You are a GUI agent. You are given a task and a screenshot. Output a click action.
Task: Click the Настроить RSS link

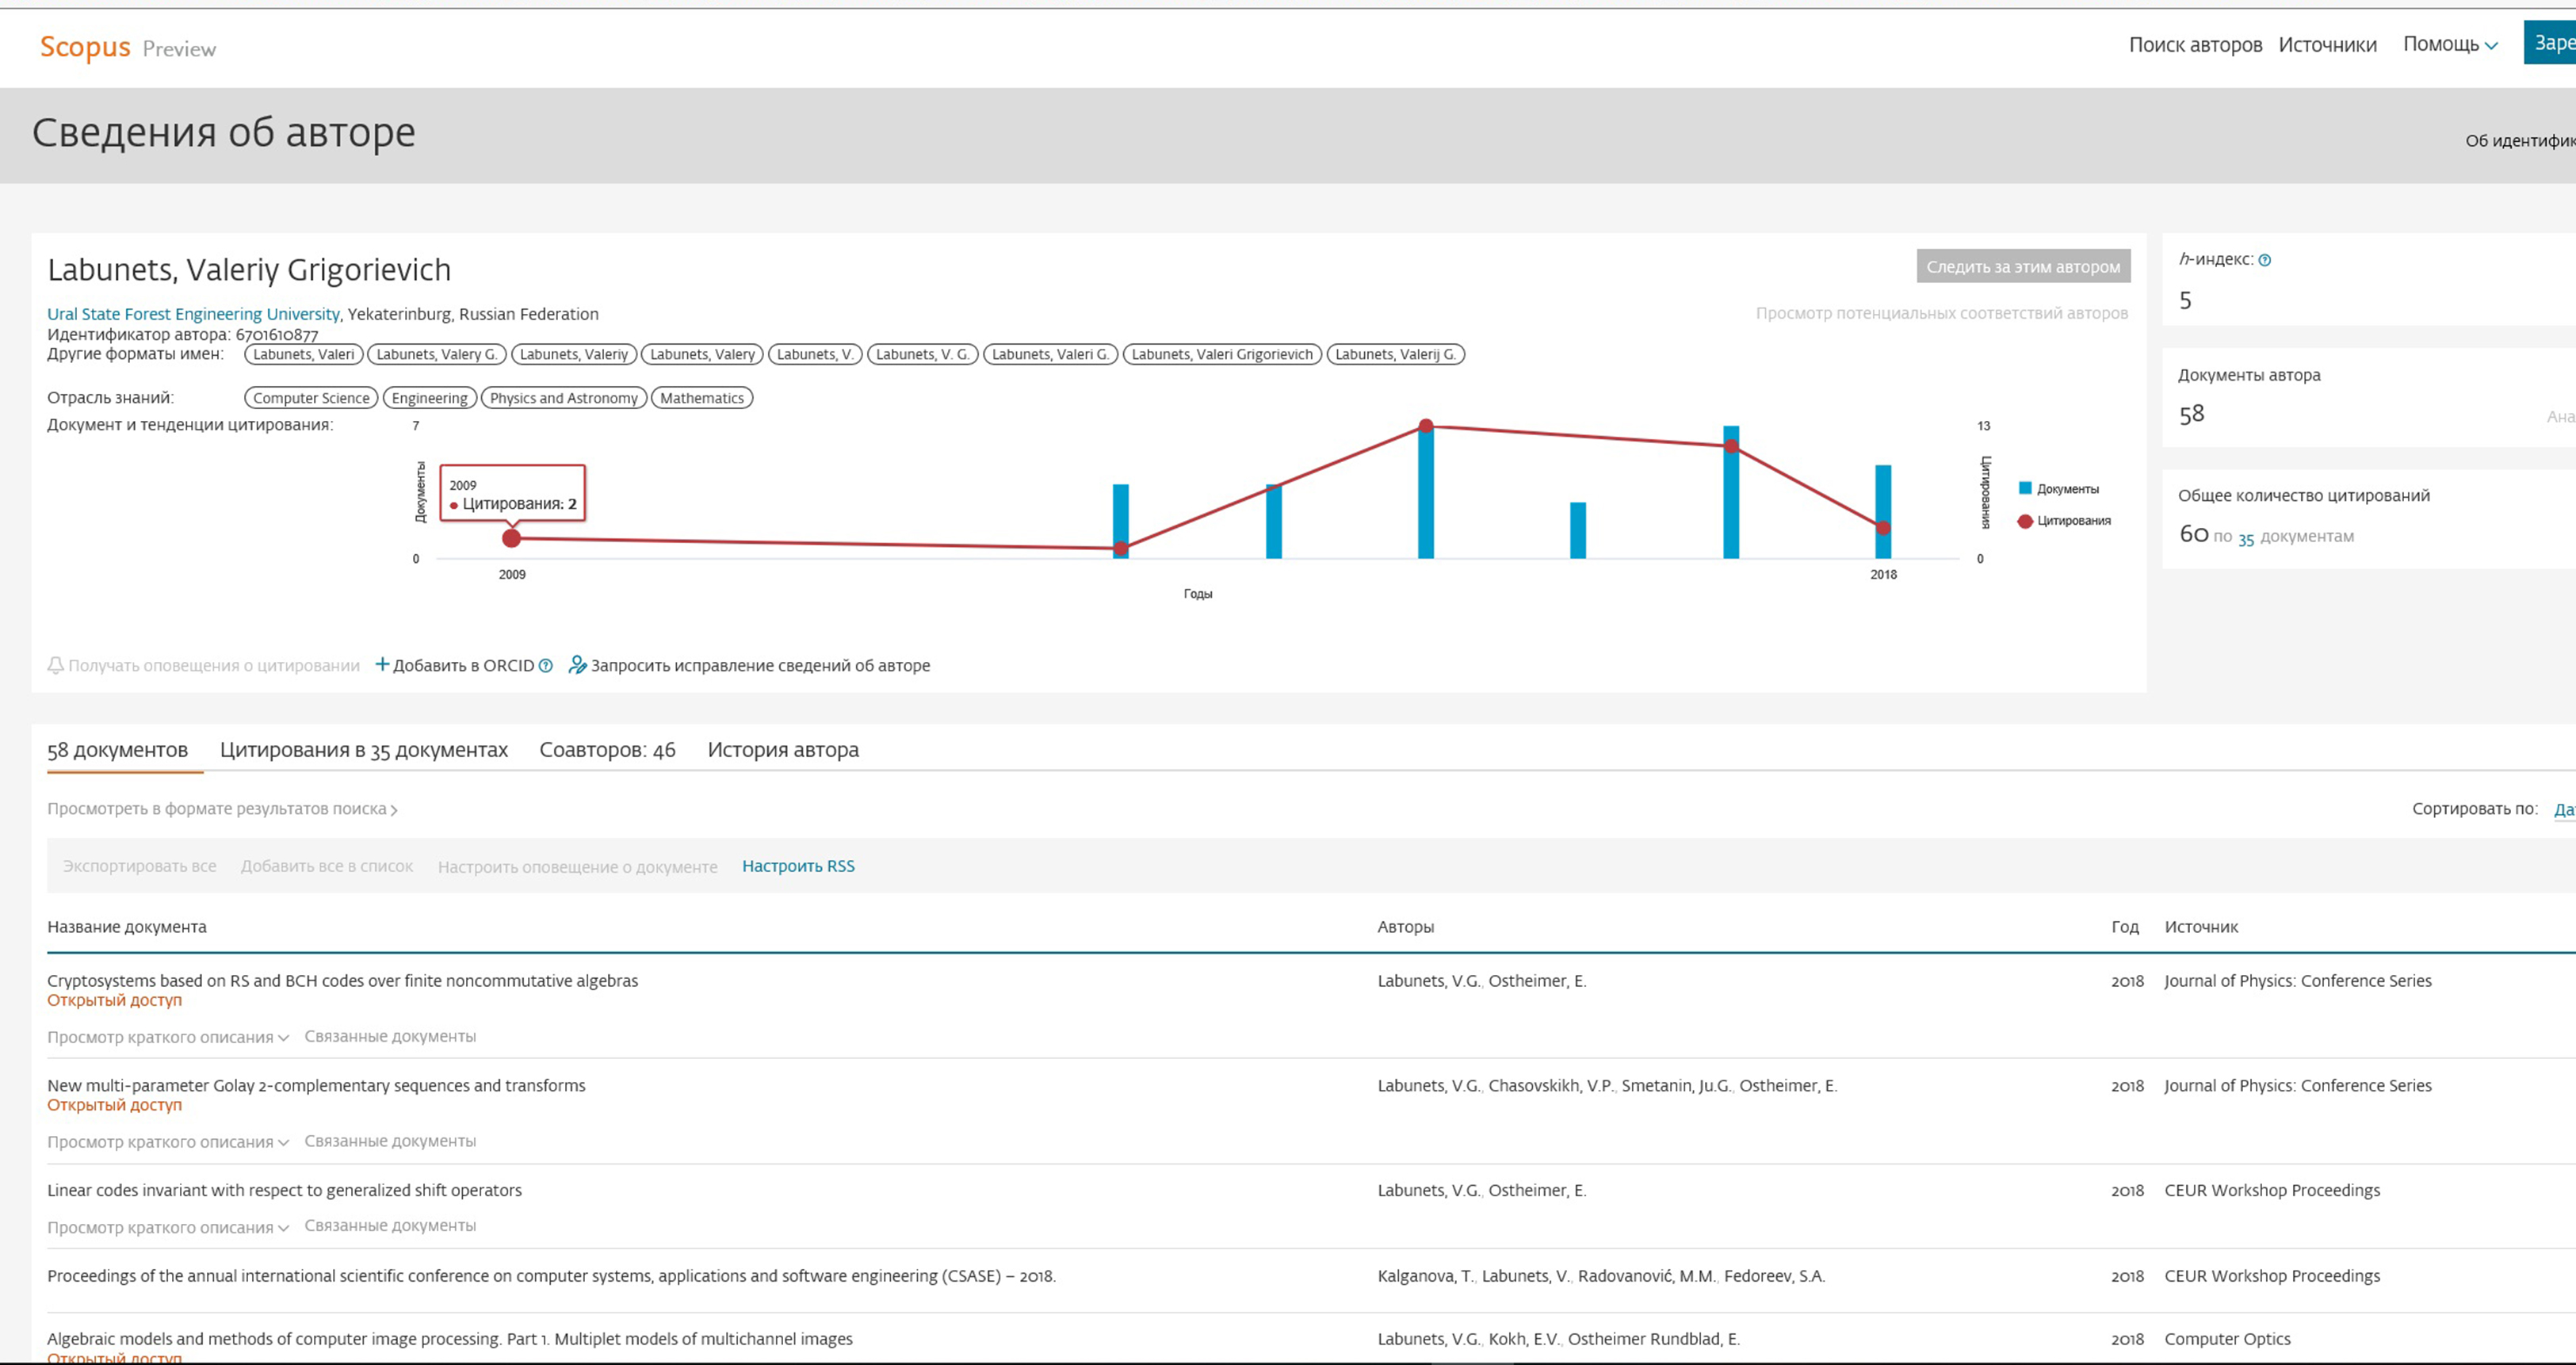pos(798,866)
